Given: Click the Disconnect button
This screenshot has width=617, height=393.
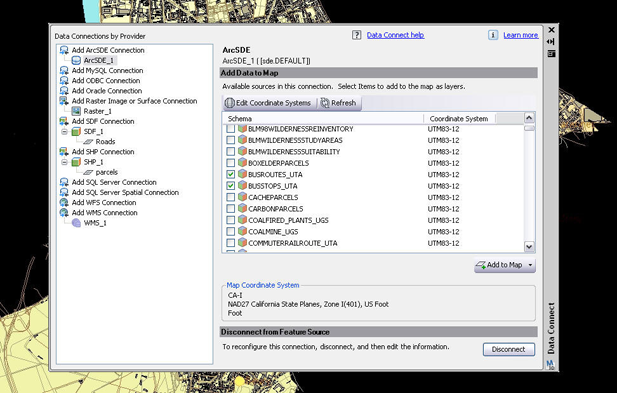Looking at the screenshot, I should 509,349.
